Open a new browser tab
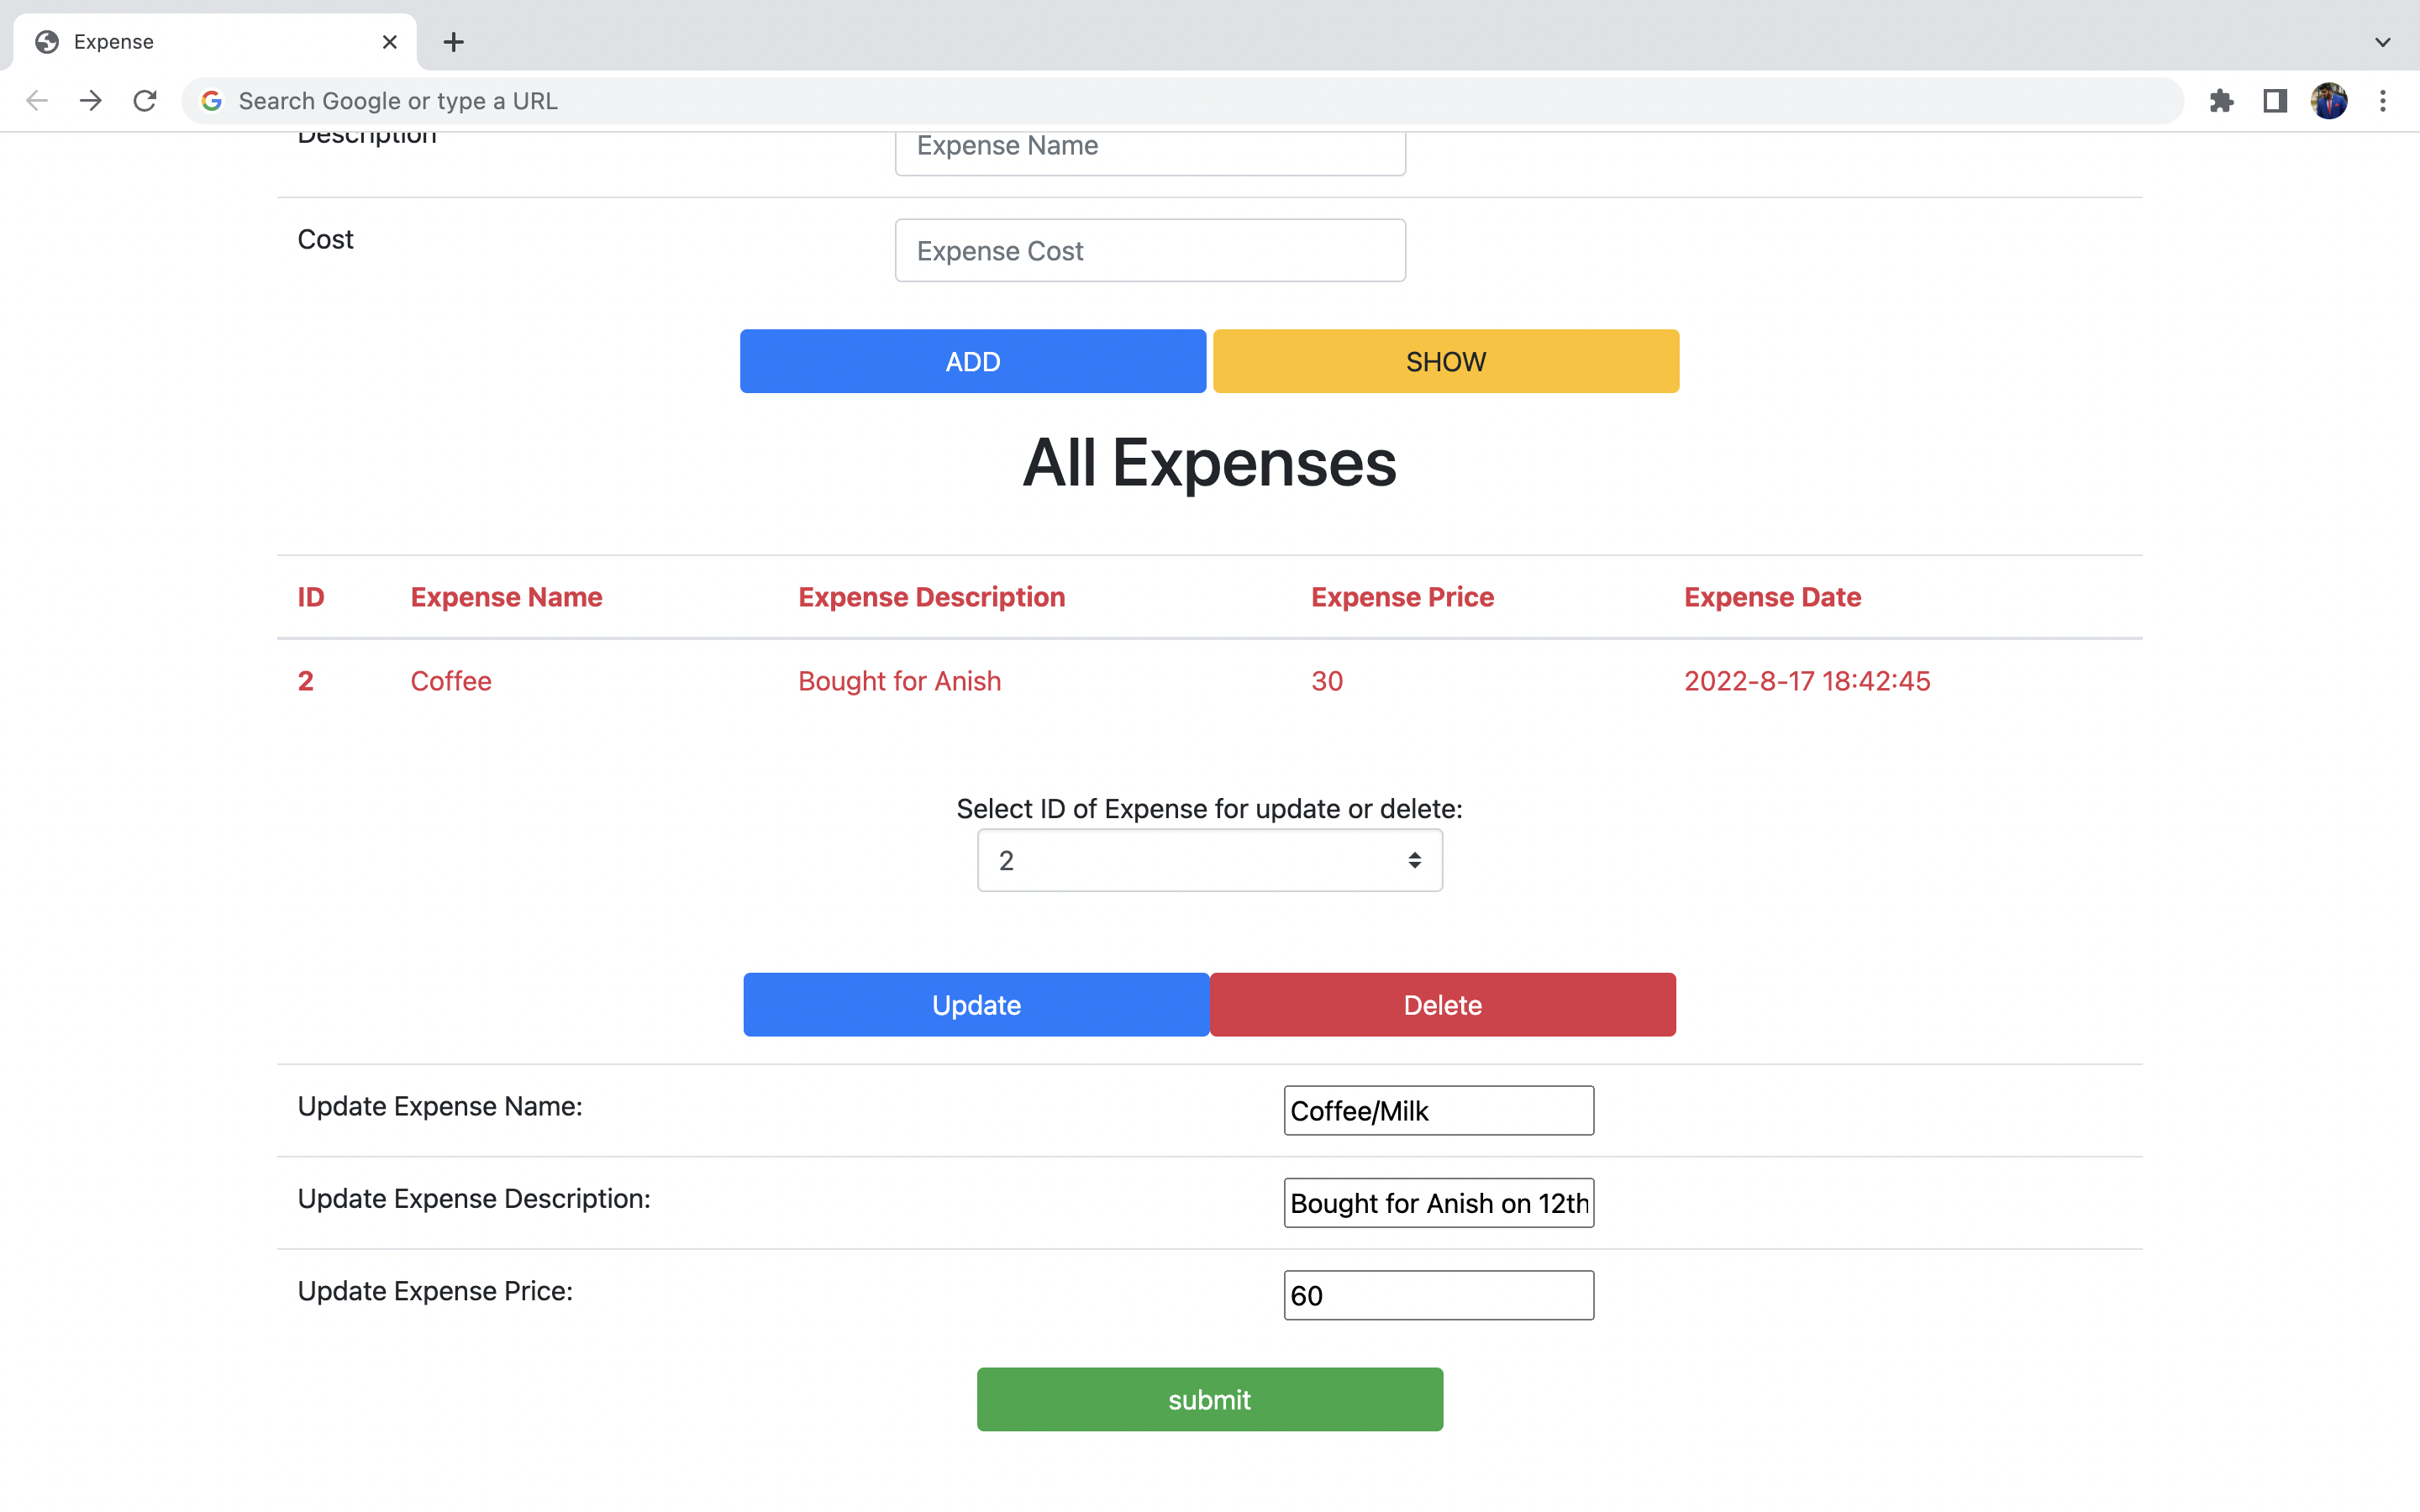Screen dimensions: 2420x1512 [454, 42]
